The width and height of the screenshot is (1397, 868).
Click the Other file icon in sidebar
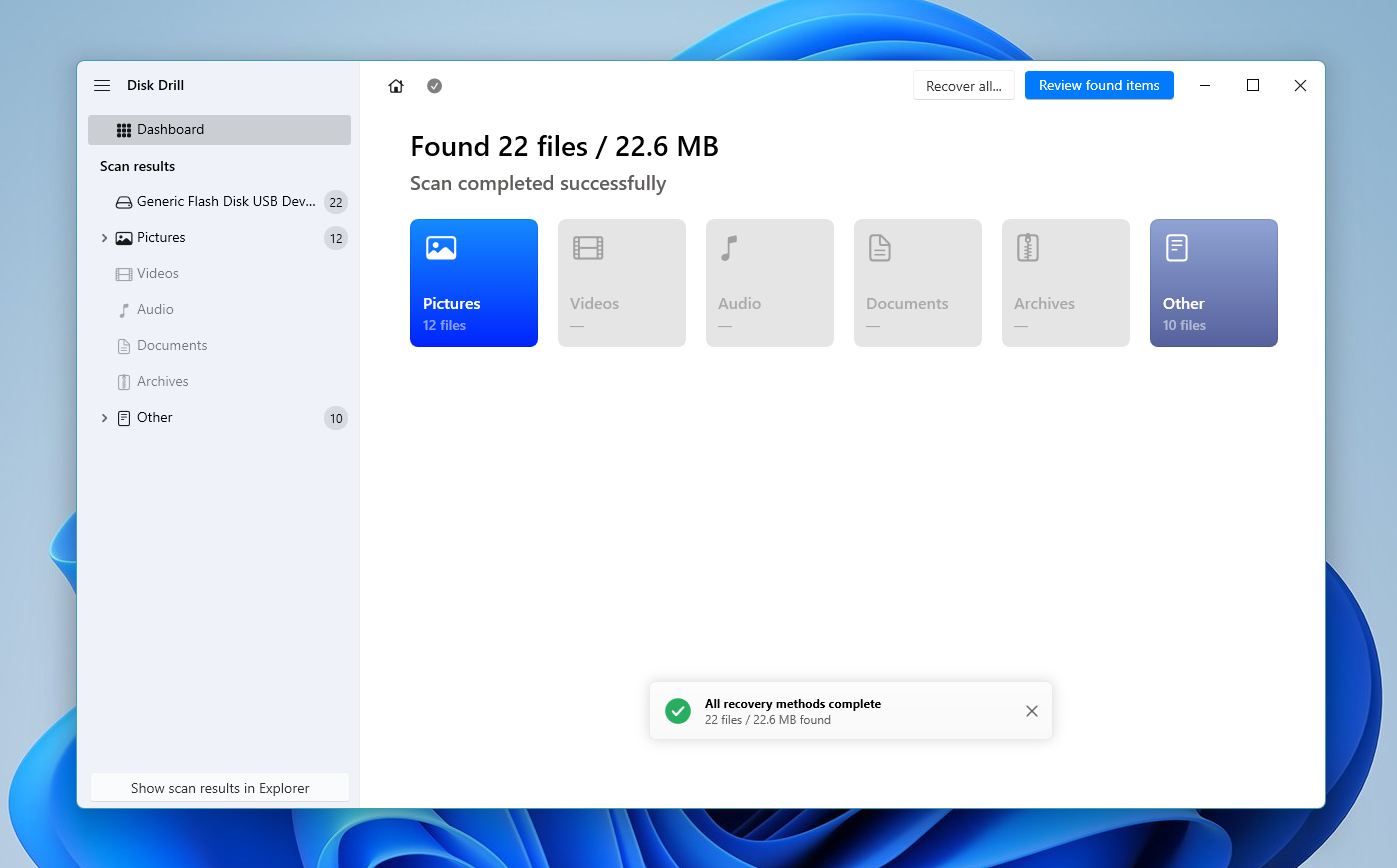124,418
